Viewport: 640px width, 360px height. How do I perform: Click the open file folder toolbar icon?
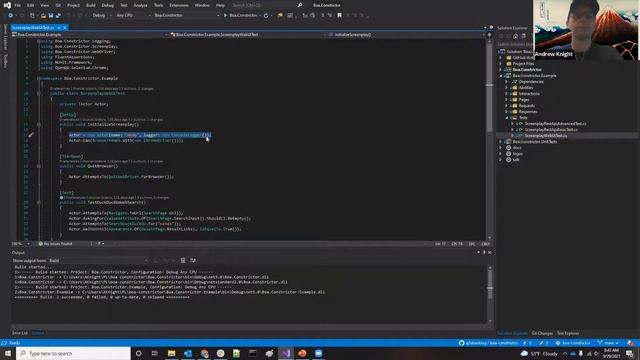click(43, 16)
